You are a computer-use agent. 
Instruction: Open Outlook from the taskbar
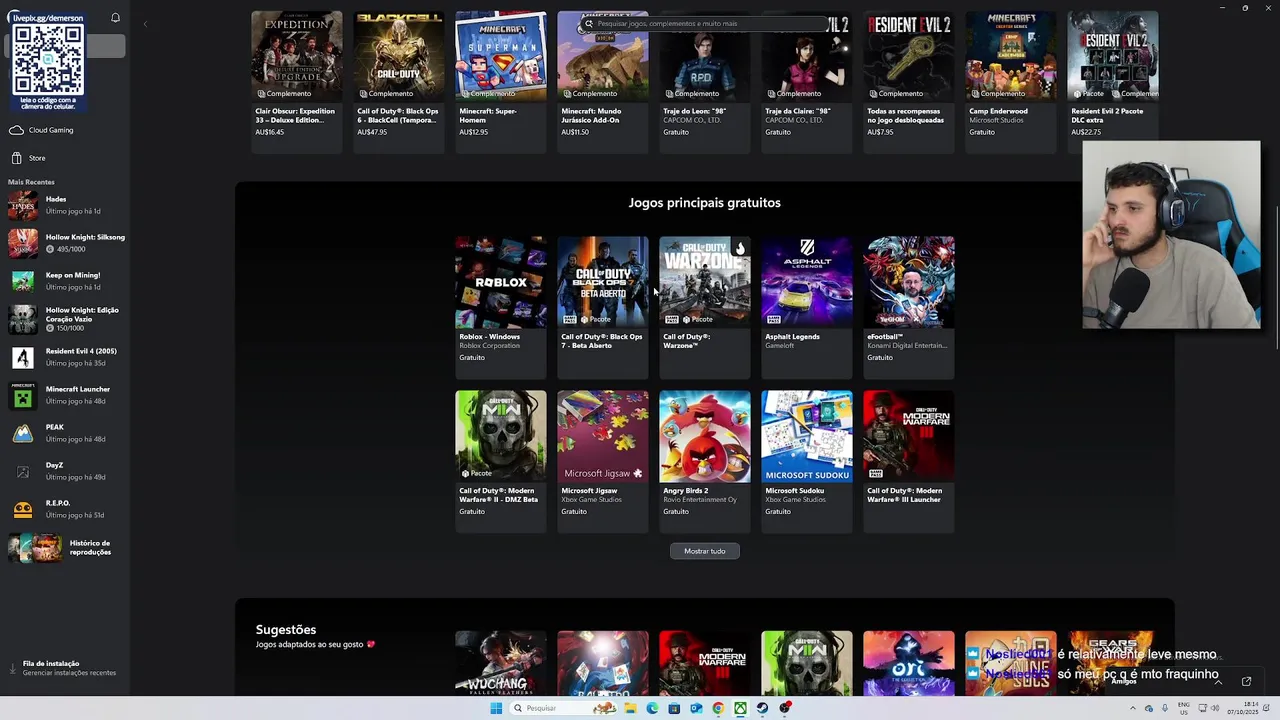(696, 708)
